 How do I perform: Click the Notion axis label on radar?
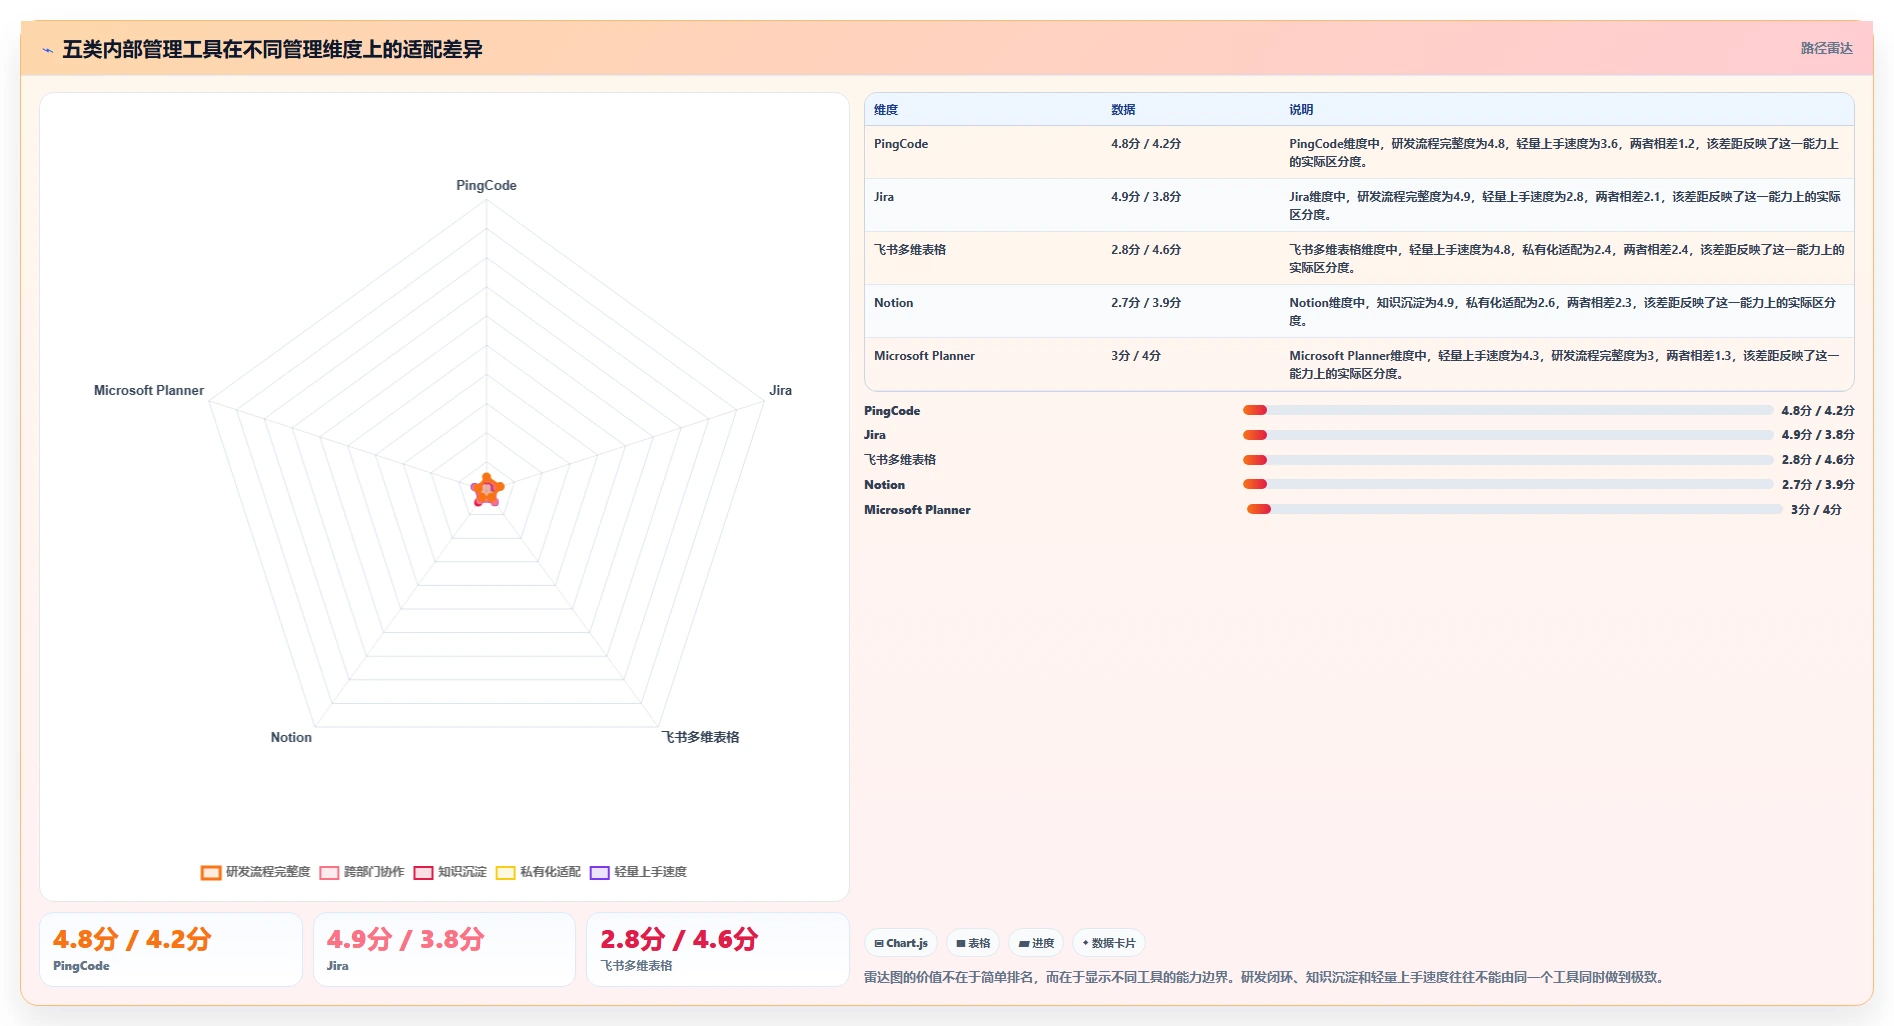click(291, 737)
